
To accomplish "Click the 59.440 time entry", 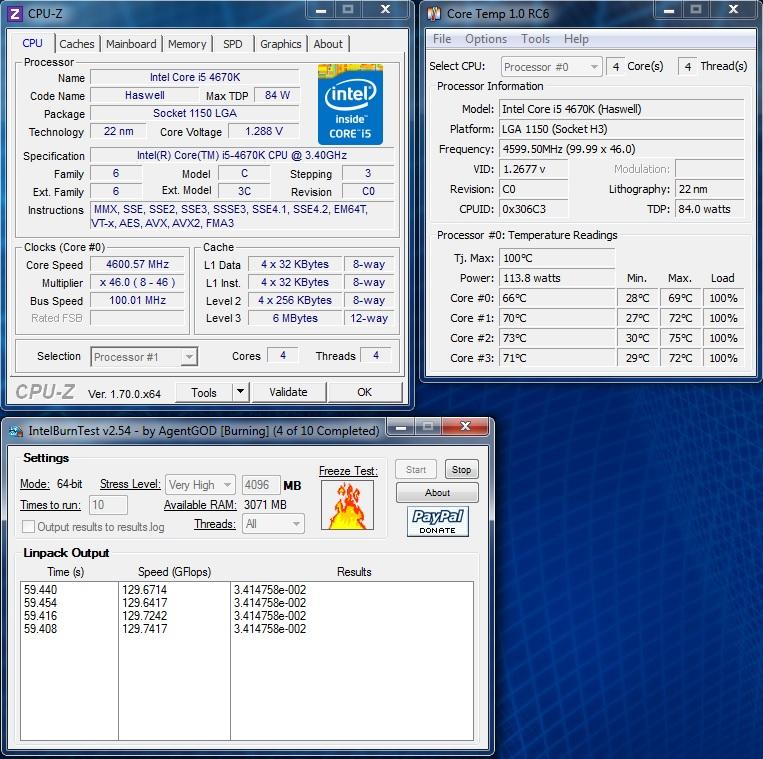I will click(x=40, y=590).
